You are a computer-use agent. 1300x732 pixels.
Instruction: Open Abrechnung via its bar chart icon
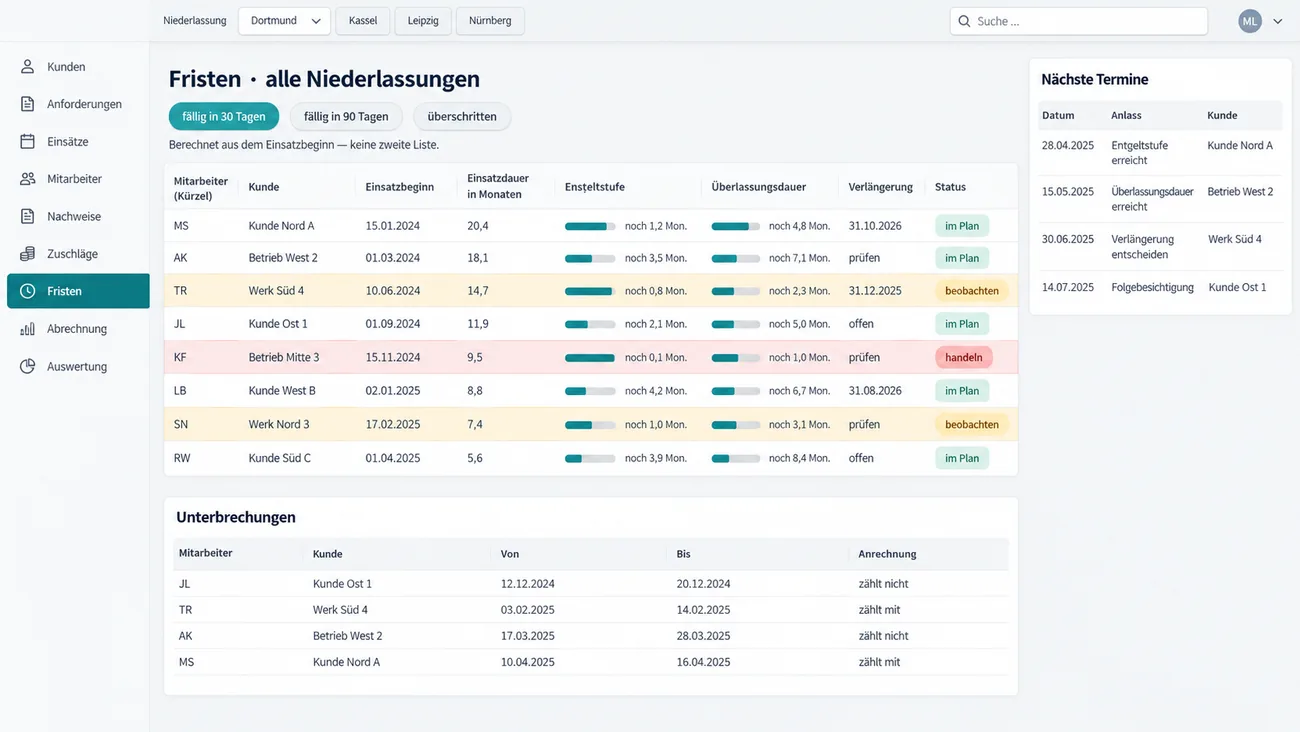pyautogui.click(x=28, y=329)
